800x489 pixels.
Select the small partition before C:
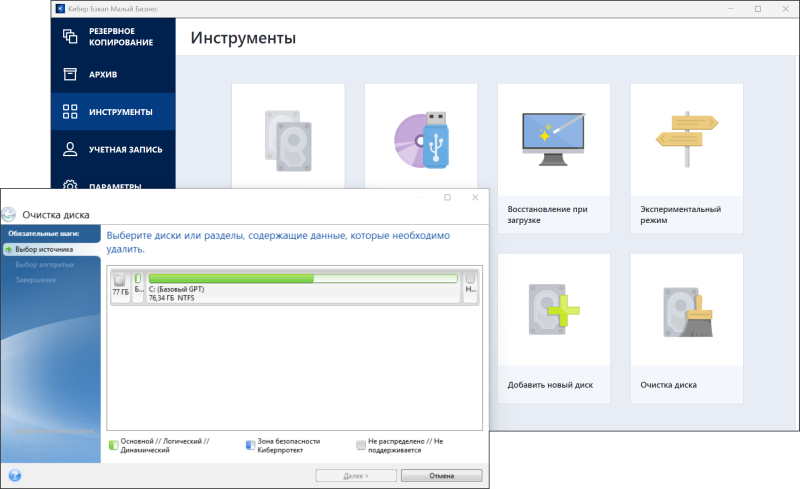139,286
